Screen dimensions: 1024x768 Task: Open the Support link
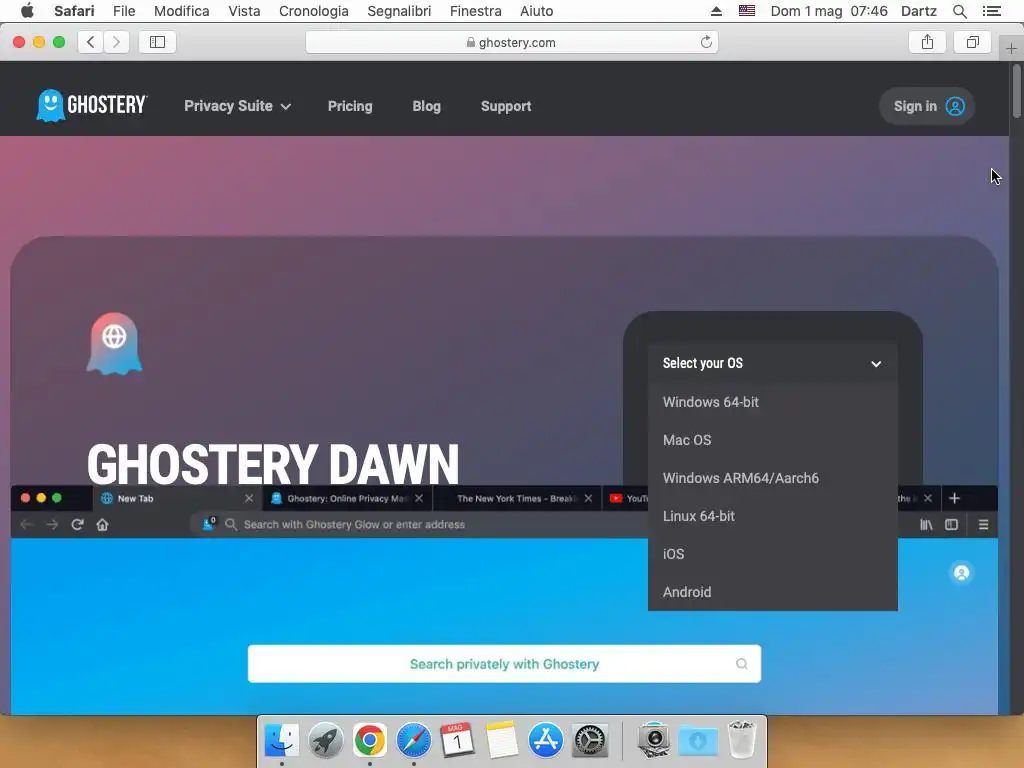(506, 106)
